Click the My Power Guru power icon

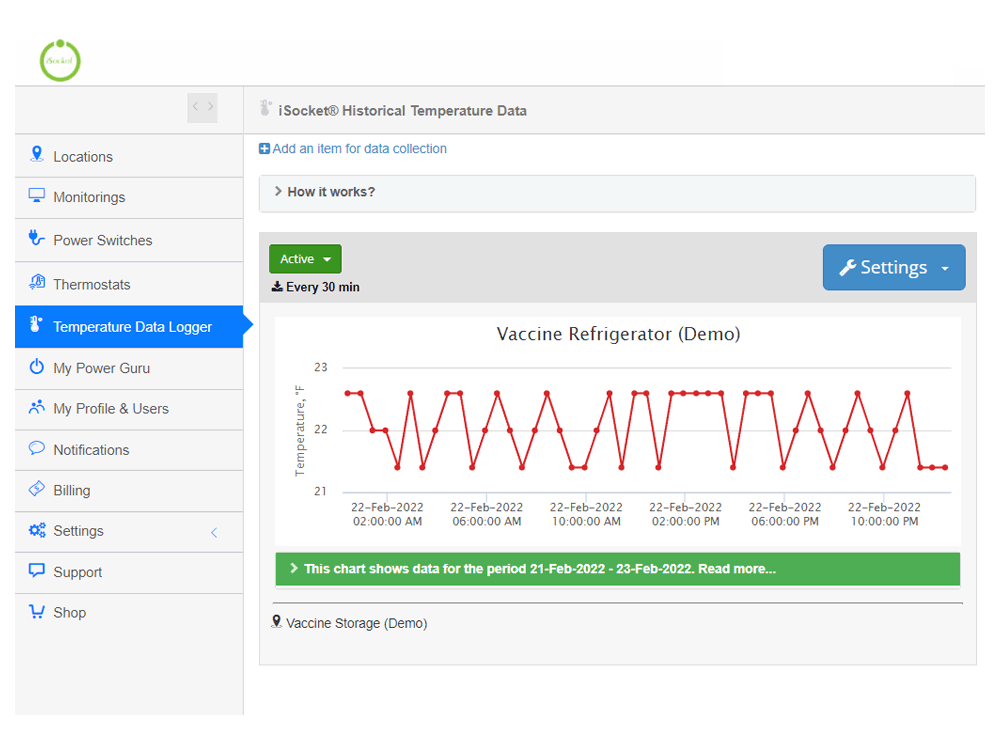tap(37, 367)
